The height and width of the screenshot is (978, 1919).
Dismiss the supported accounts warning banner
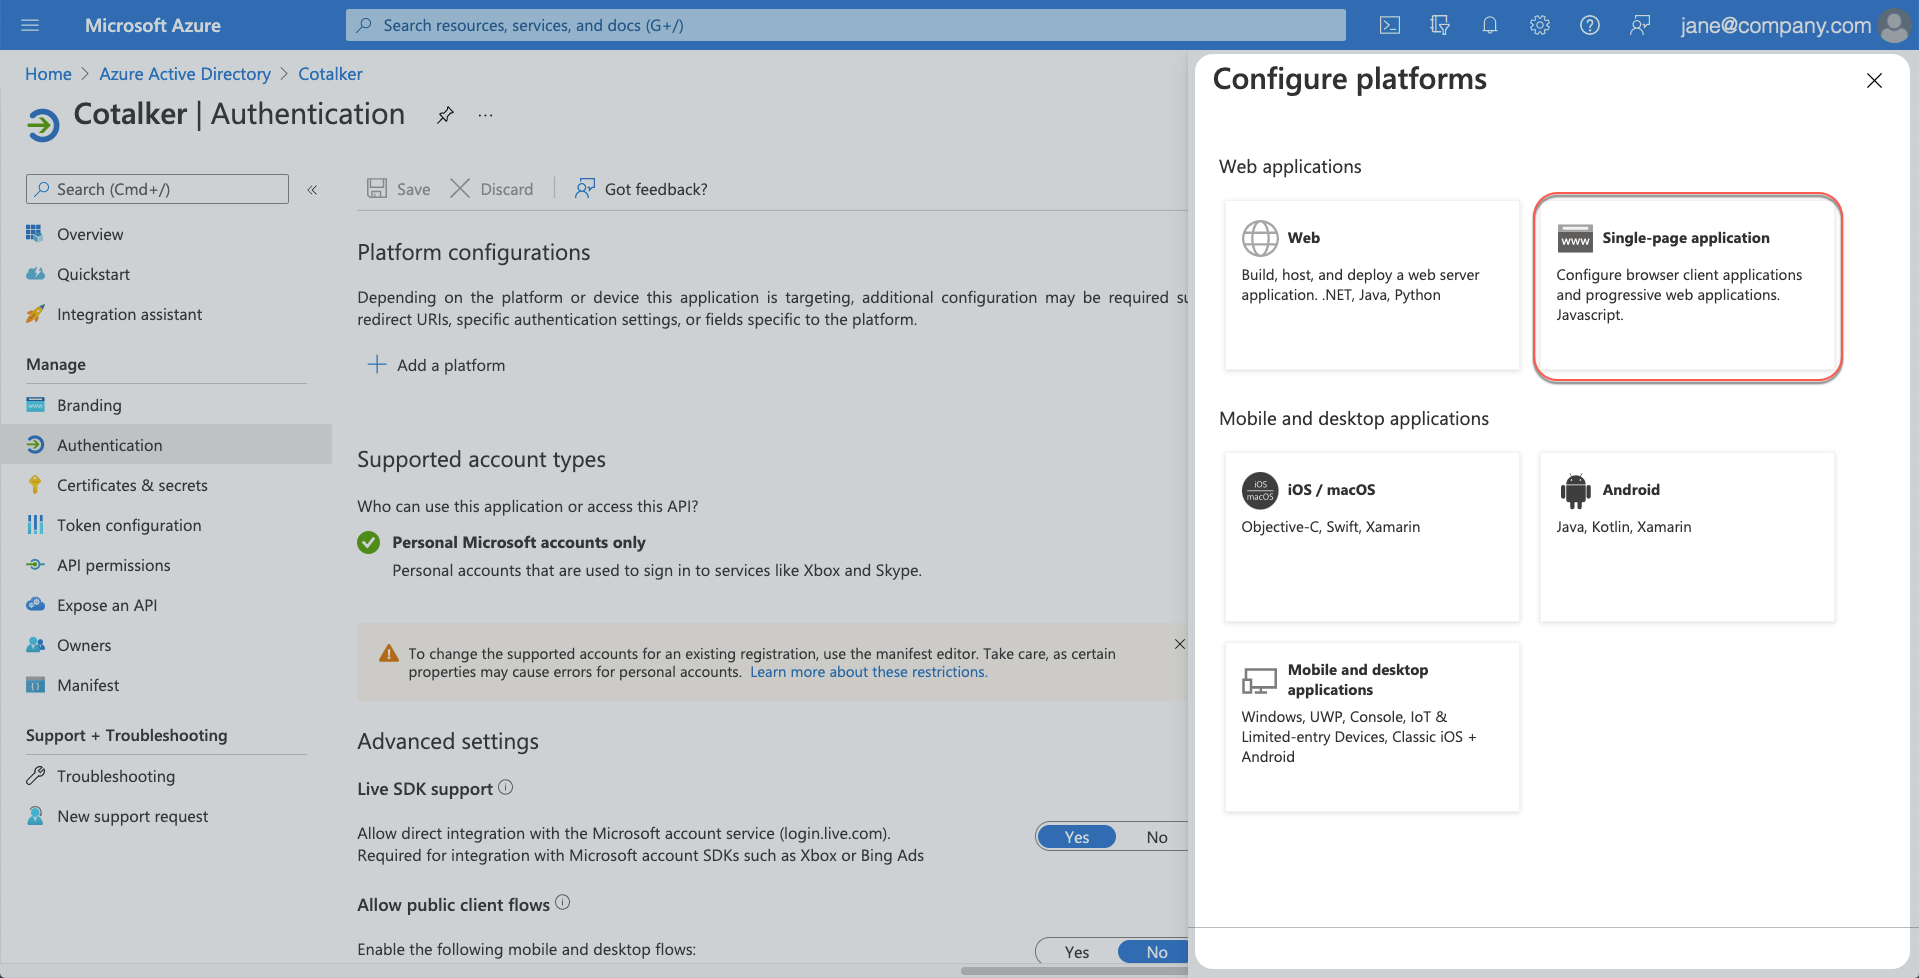[x=1180, y=644]
